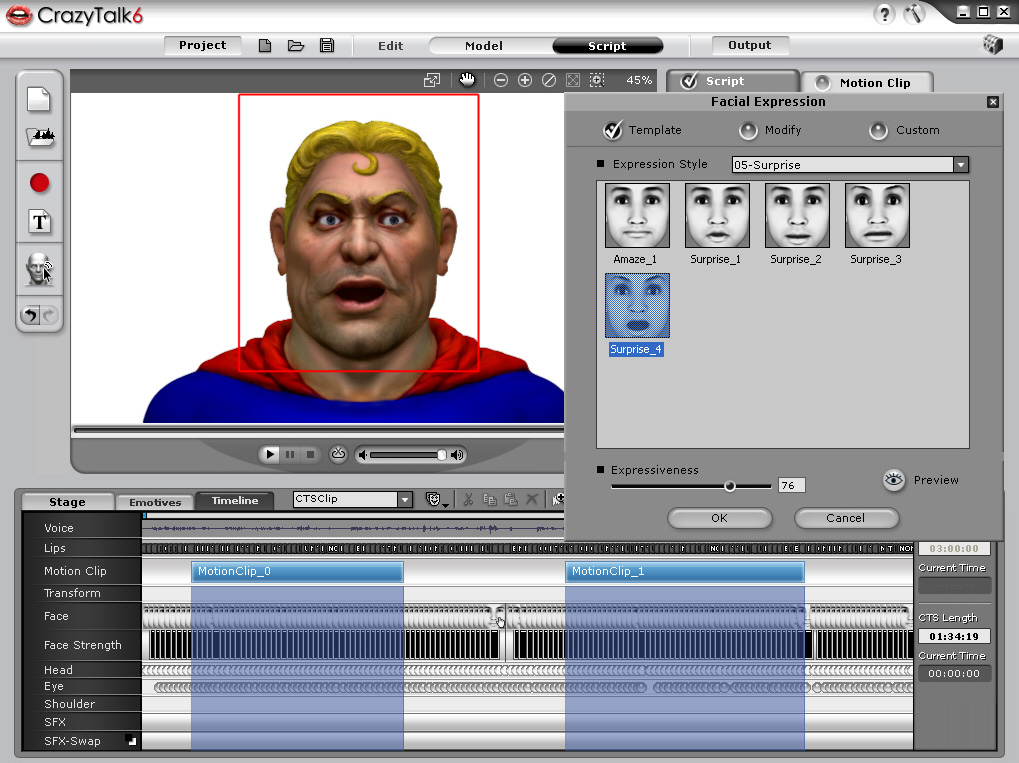Click the preview playback progress bar
This screenshot has width=1019, height=763.
tap(318, 430)
